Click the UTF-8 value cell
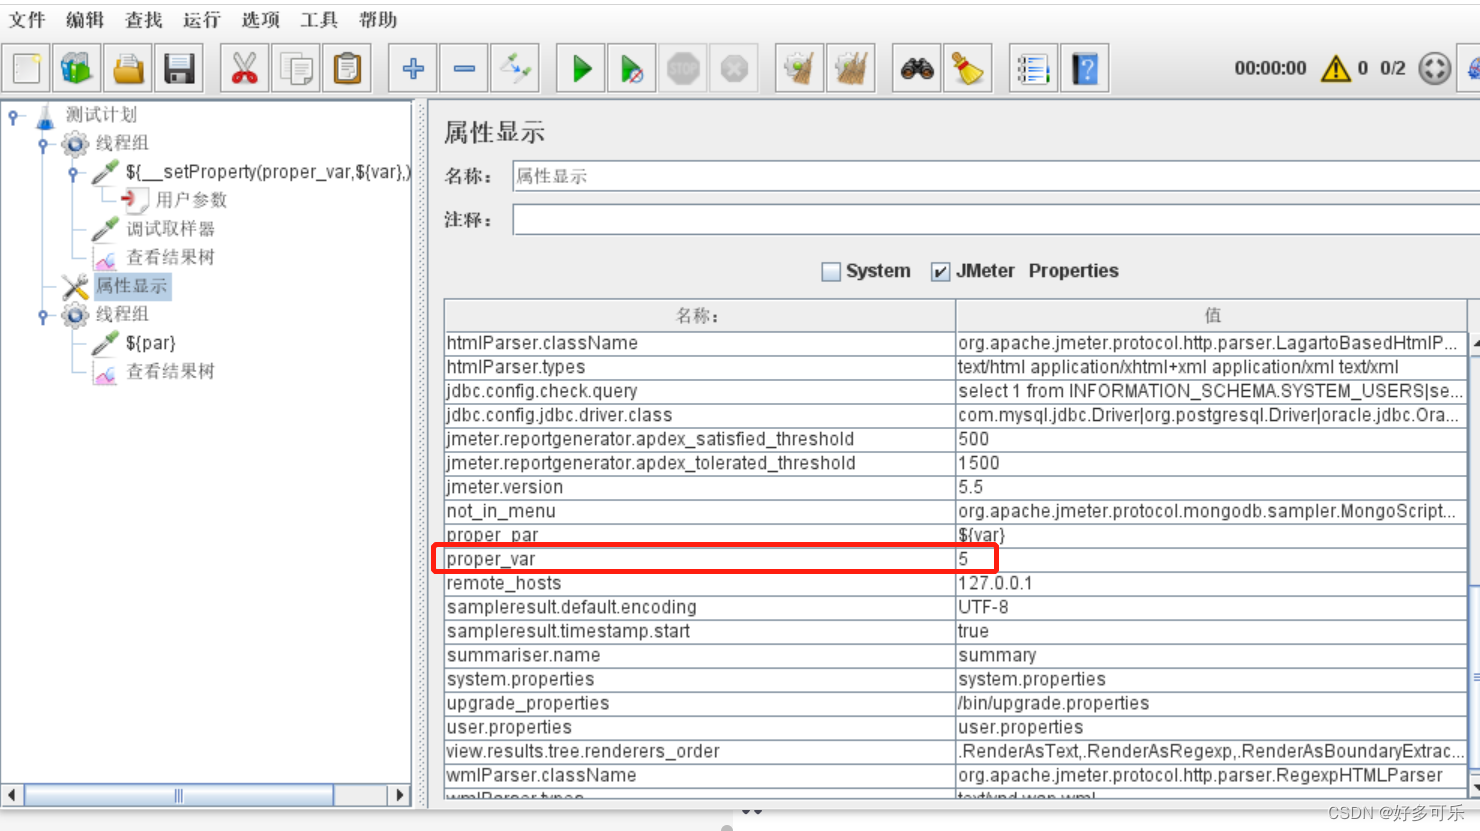 (1212, 607)
